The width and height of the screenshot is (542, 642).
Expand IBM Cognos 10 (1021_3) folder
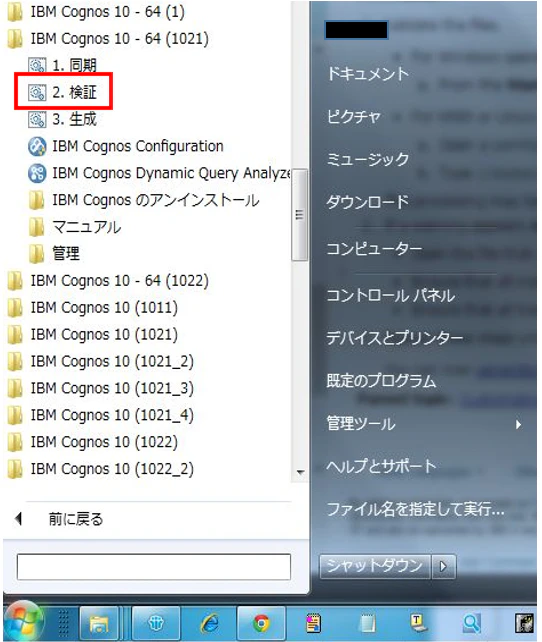[101, 388]
